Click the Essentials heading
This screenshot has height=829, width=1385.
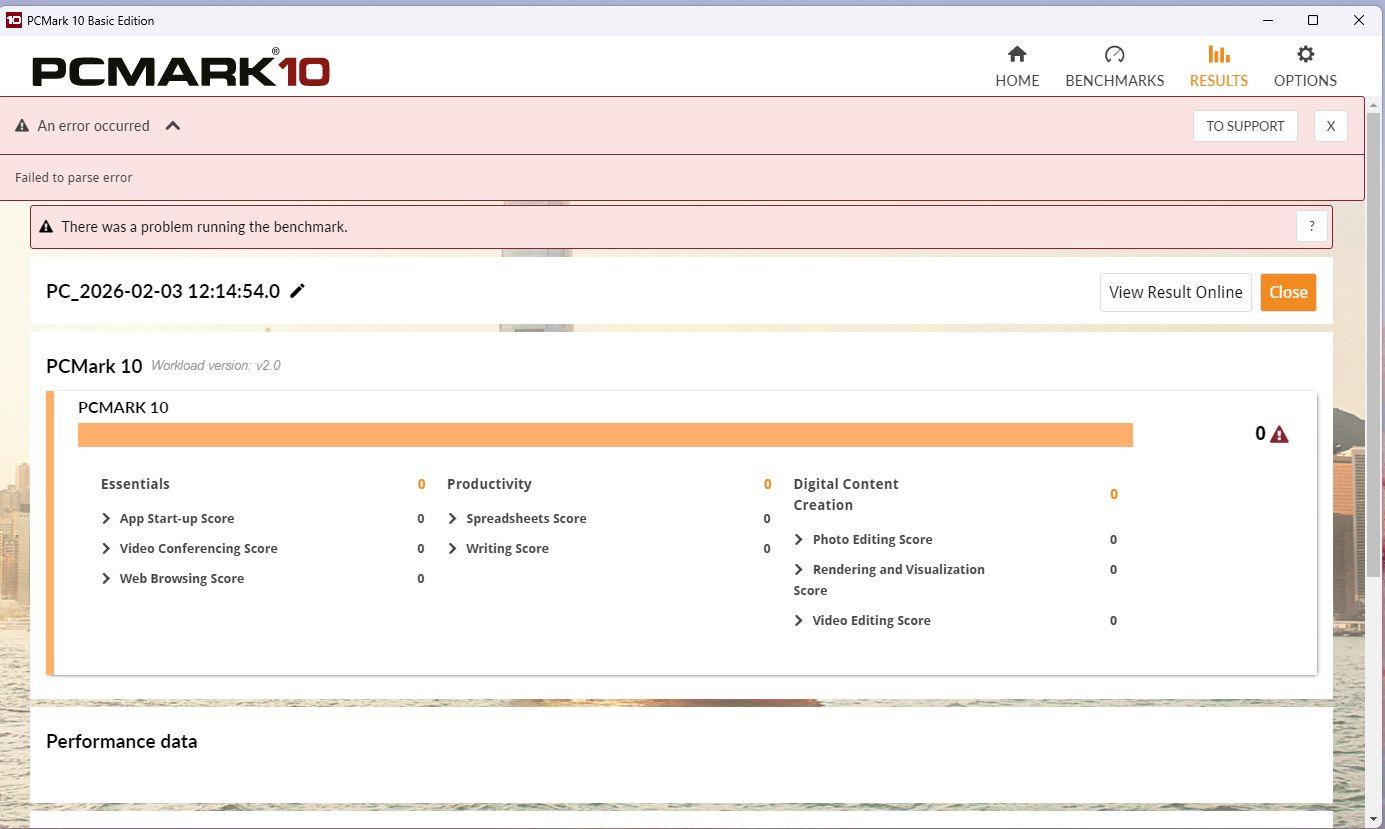tap(135, 484)
